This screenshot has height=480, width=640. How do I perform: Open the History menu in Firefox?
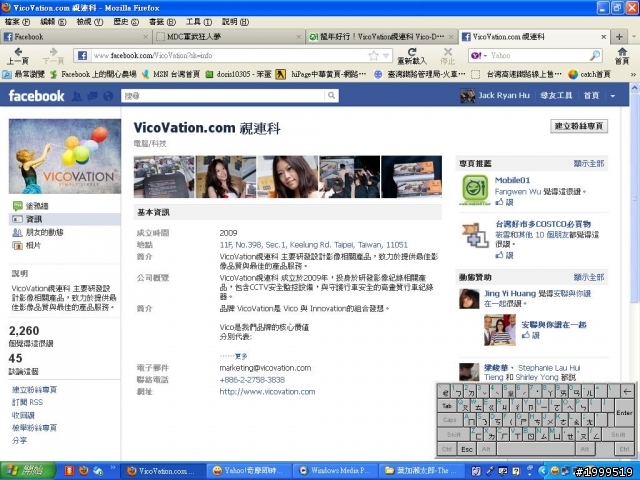point(126,22)
